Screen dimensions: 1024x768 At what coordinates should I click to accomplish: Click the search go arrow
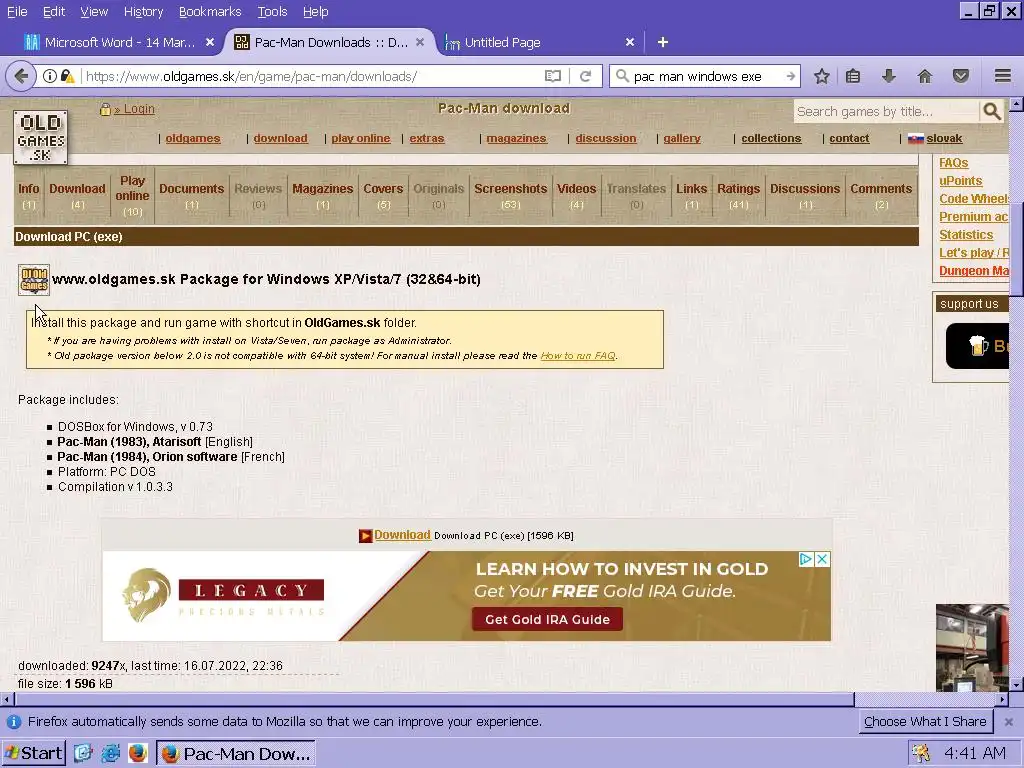[790, 76]
